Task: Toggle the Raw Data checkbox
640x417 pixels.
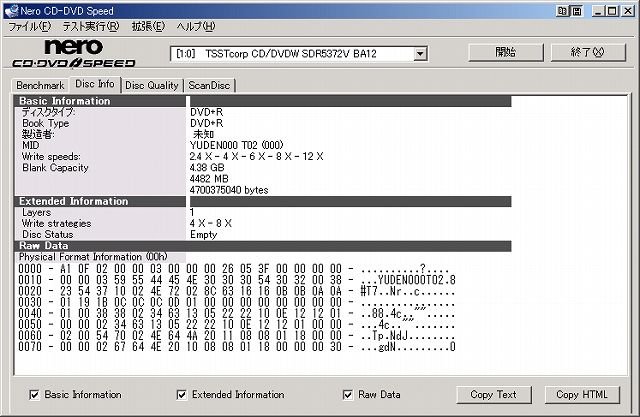Action: tap(348, 395)
